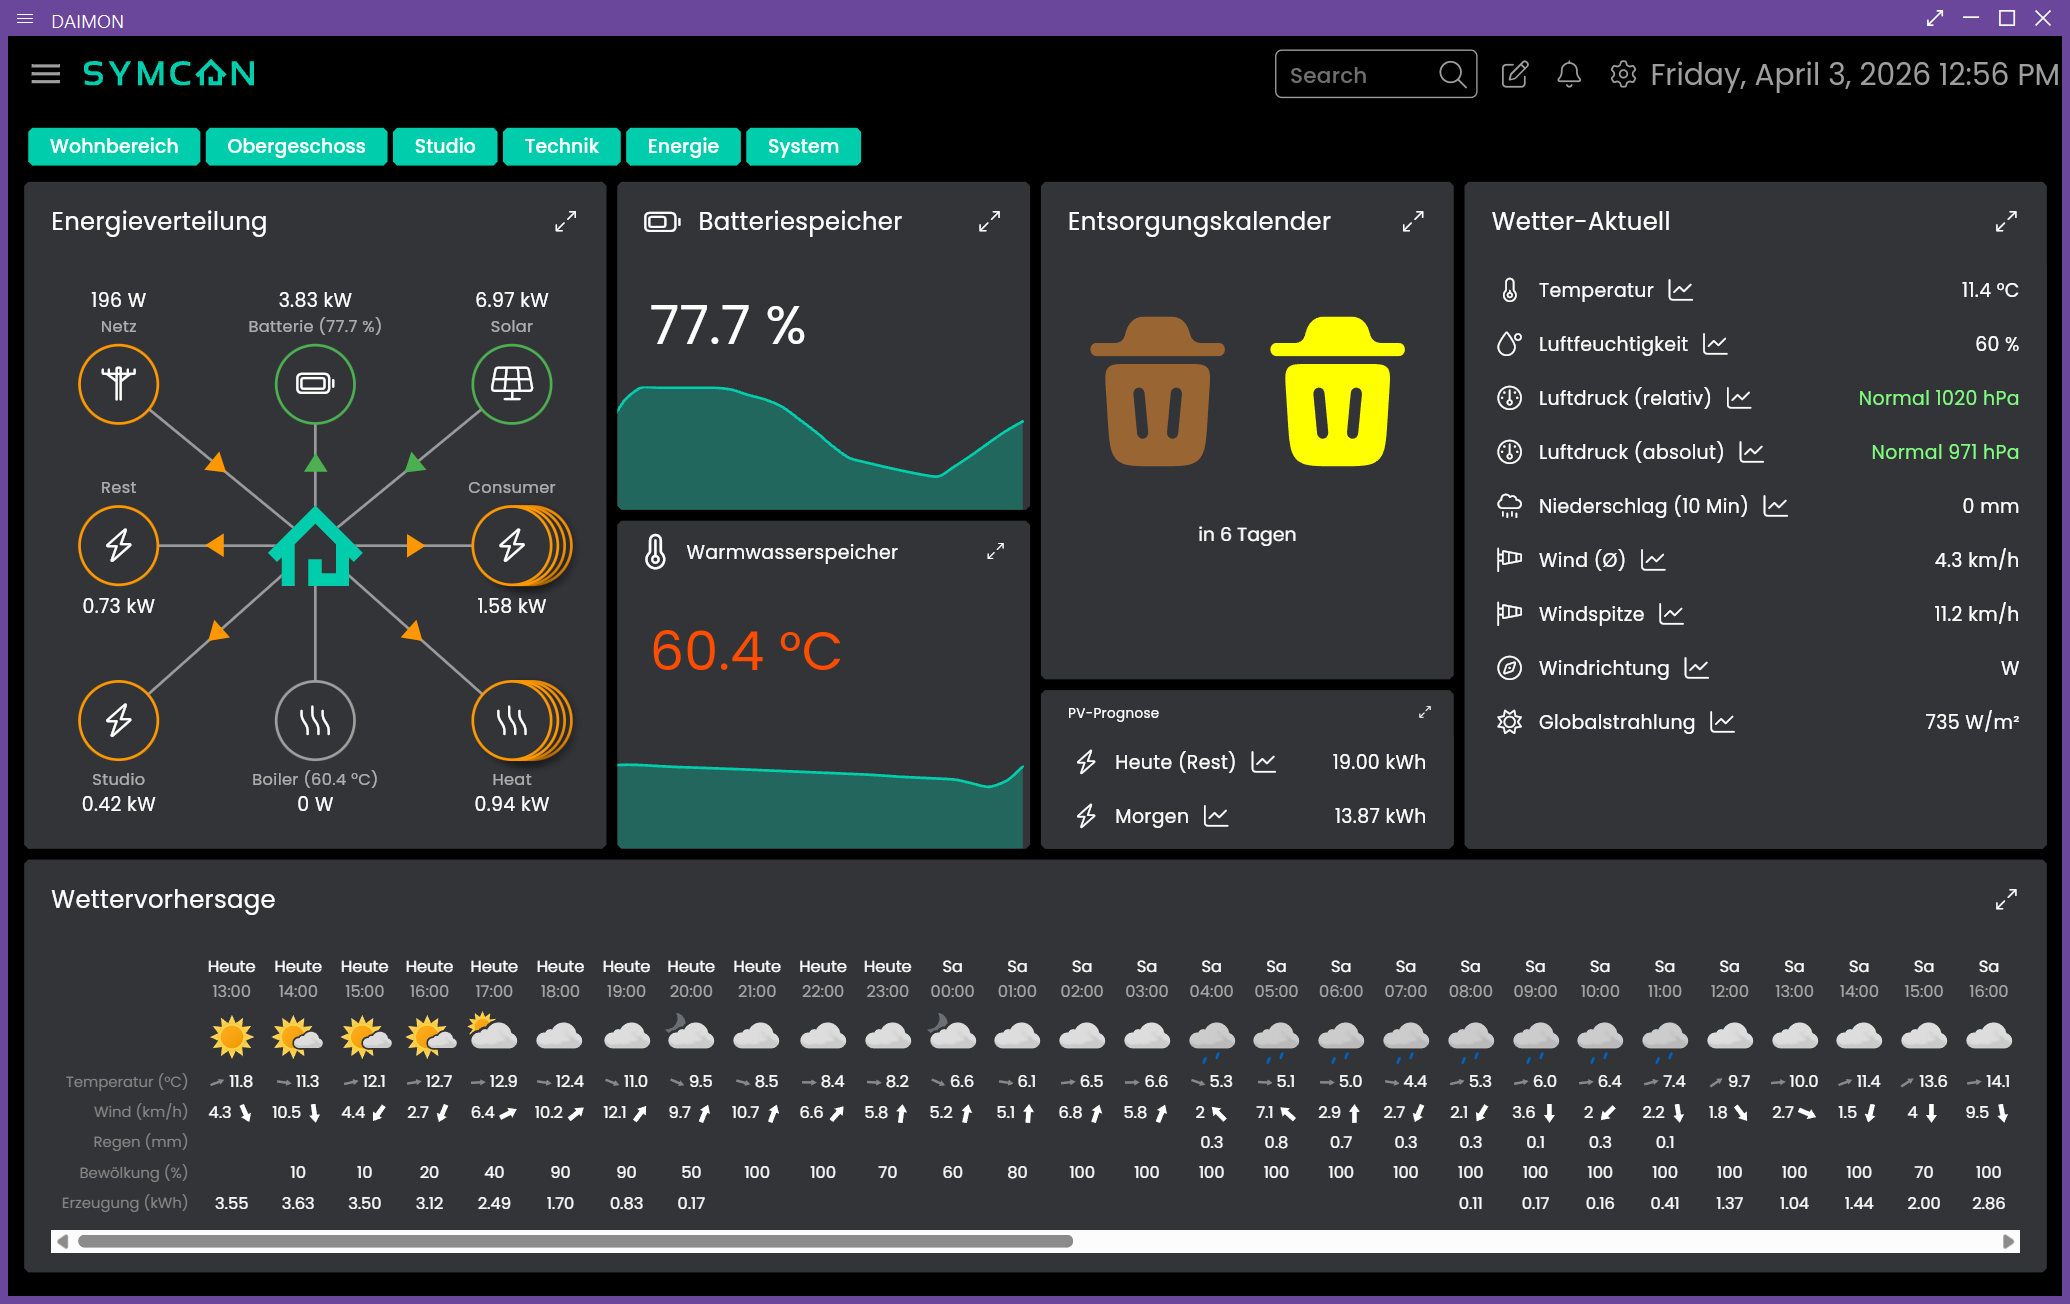Expand the Wetter-Aktuell tile
The image size is (2070, 1304).
(2005, 222)
